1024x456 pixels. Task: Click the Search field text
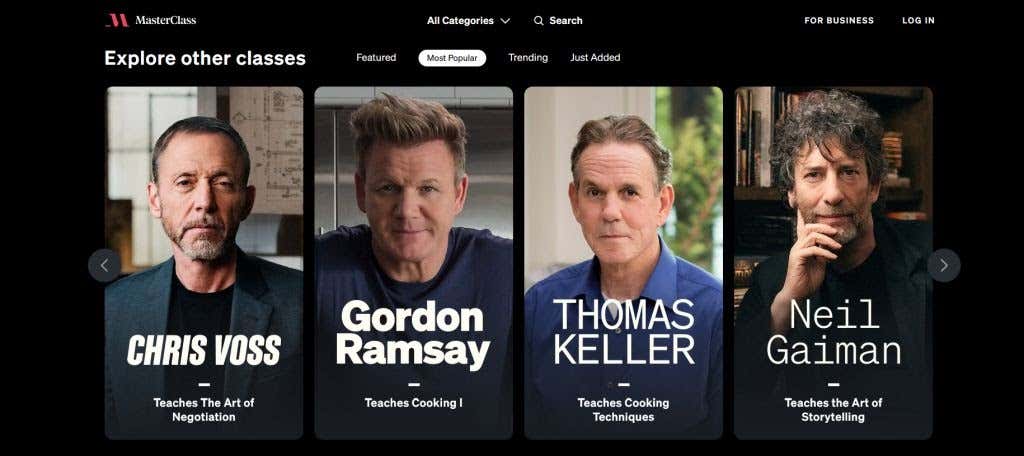coord(566,20)
